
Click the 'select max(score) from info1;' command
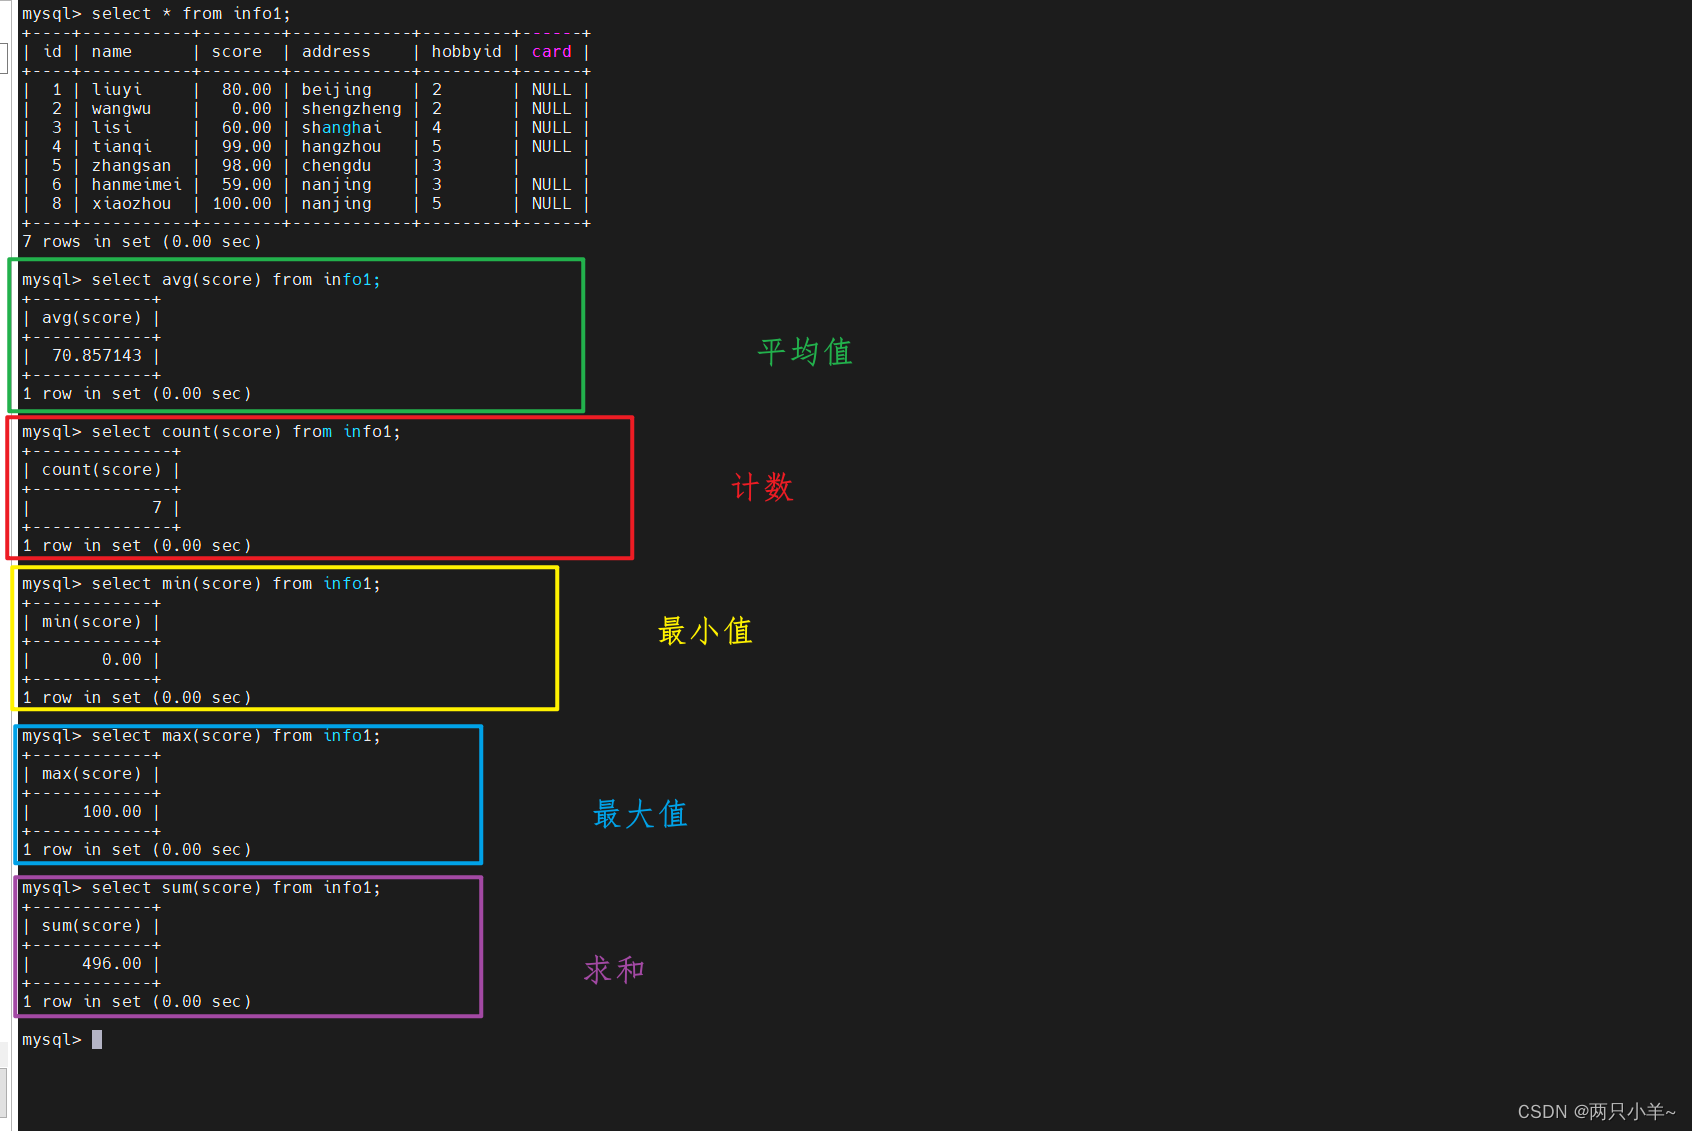[x=236, y=736]
